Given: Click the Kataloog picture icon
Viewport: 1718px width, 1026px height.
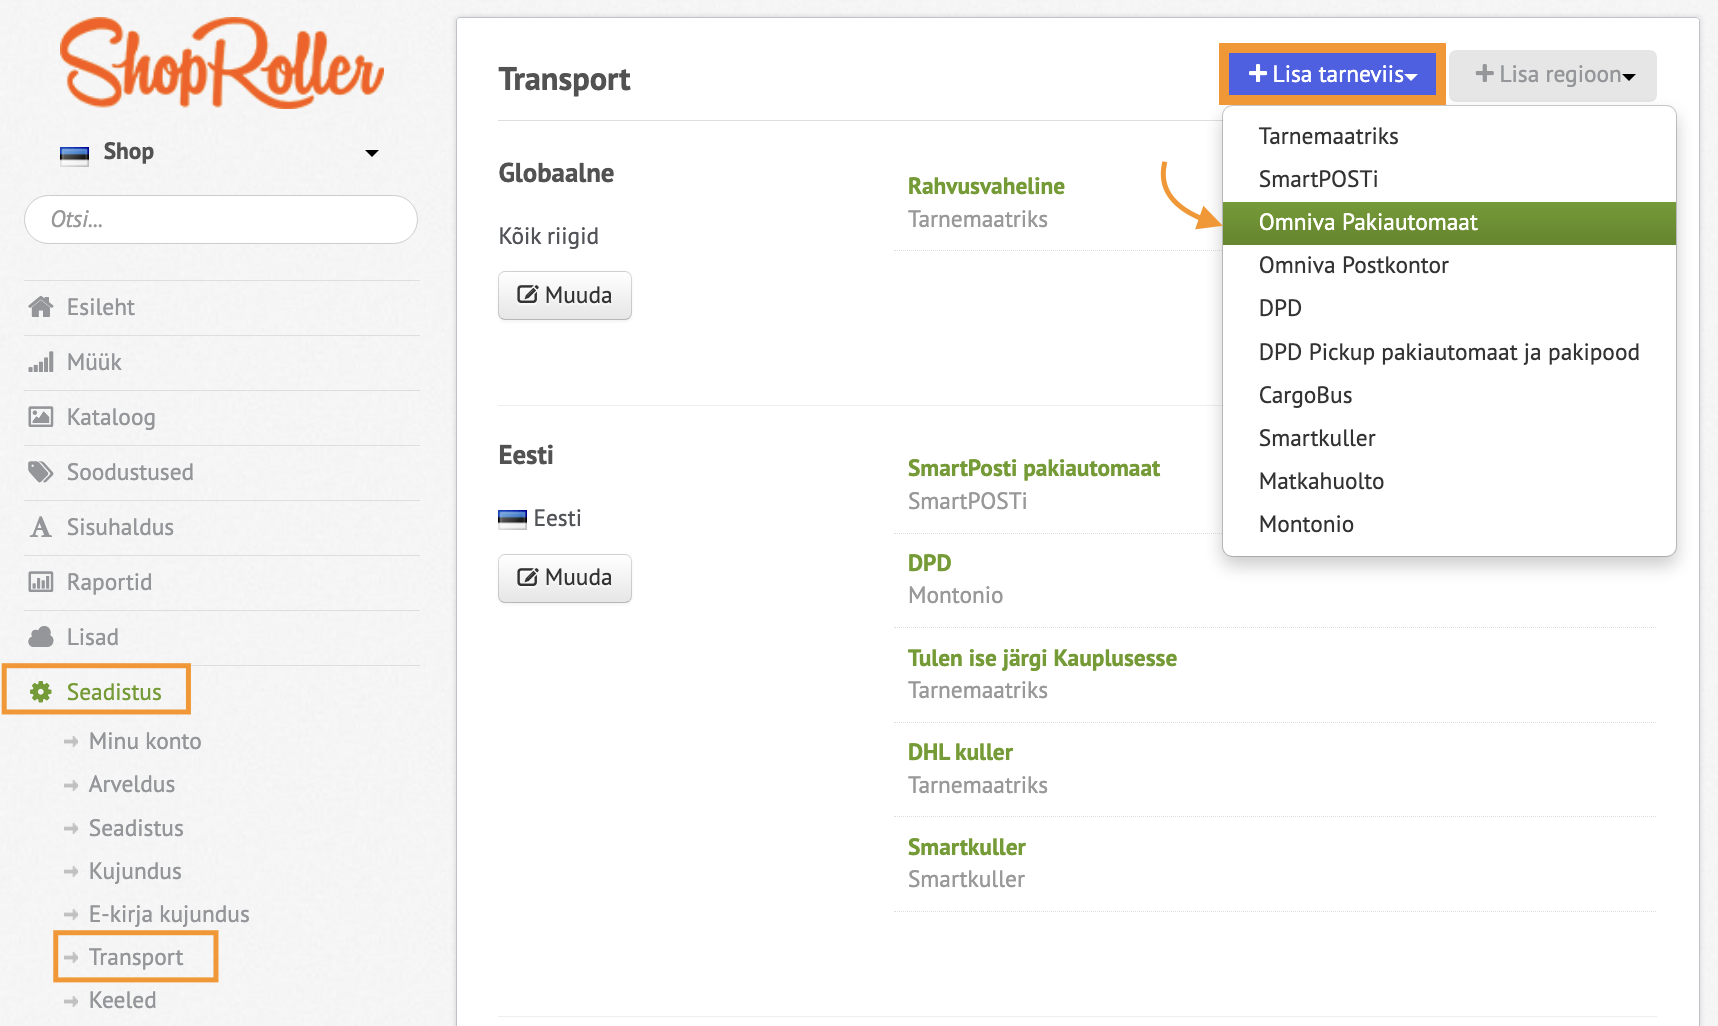Looking at the screenshot, I should 41,417.
